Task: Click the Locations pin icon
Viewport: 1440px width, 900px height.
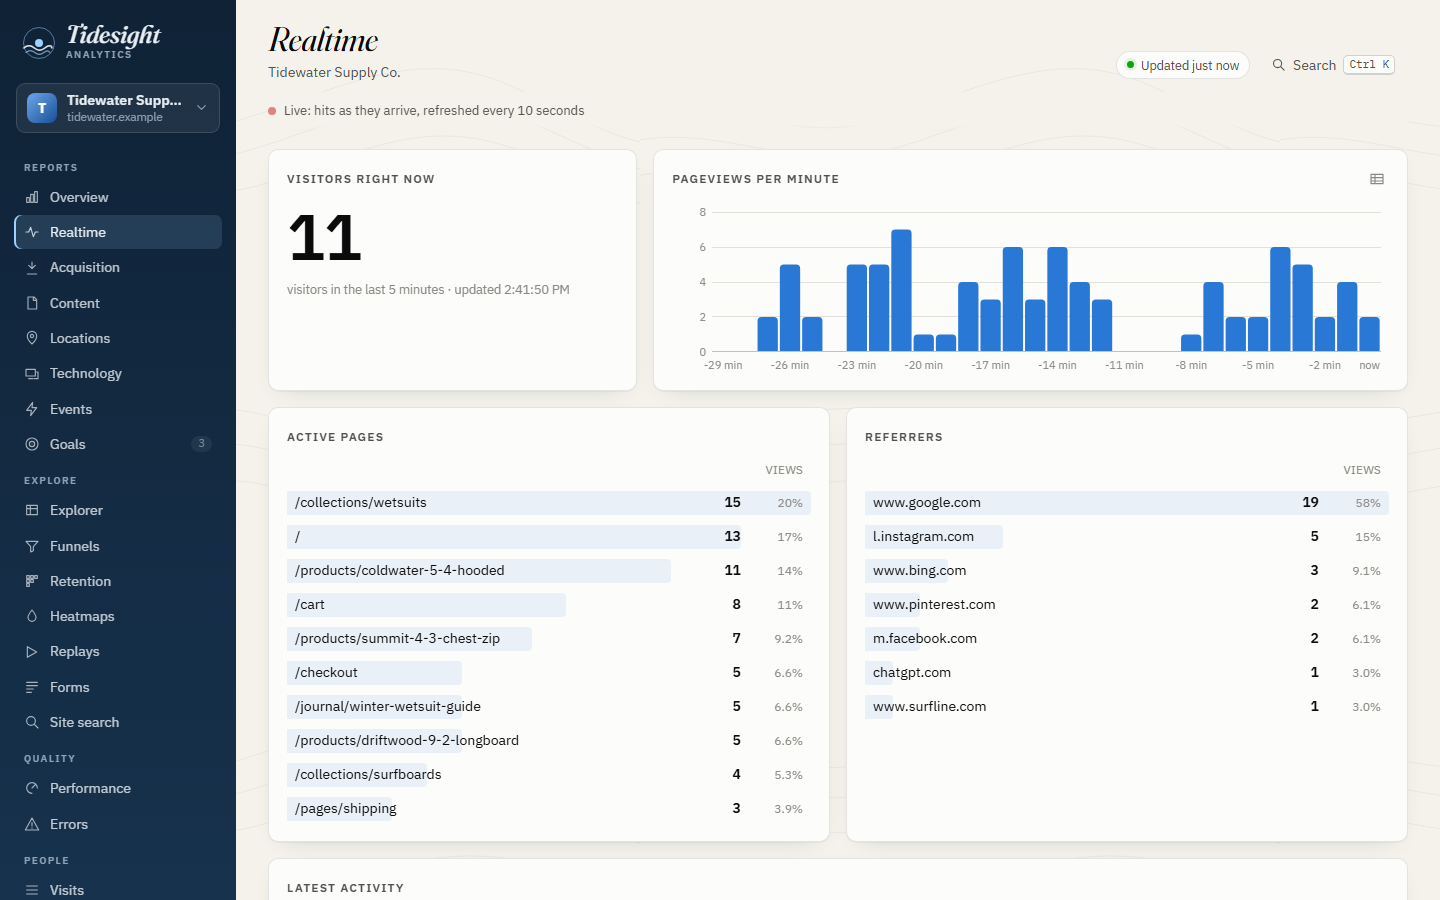Action: (x=32, y=338)
